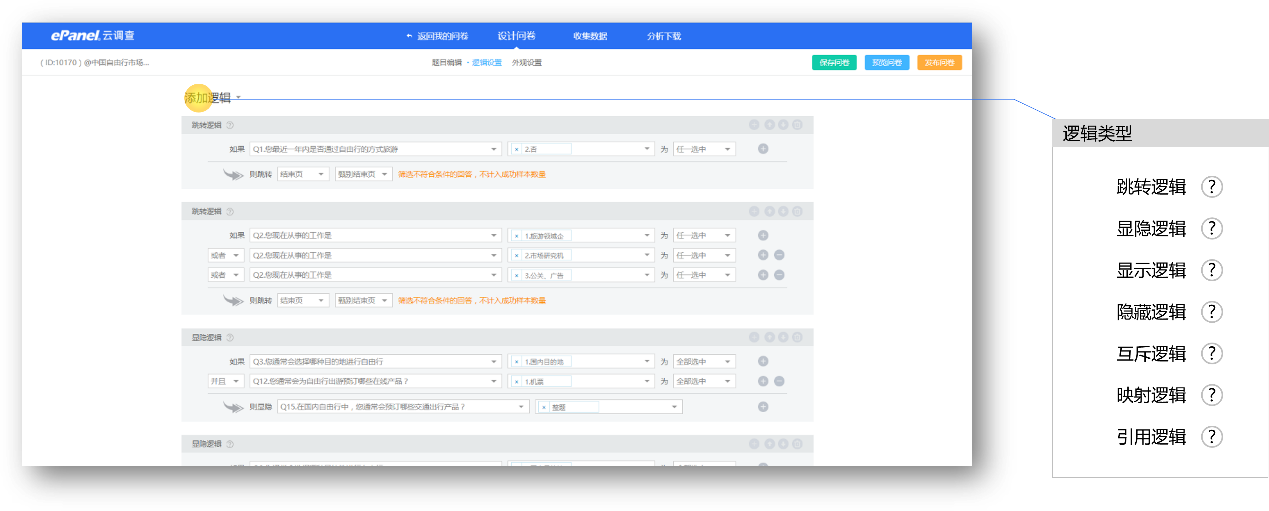Screen dimensions: 1269x511
Task: Open the Q1 question dropdown
Action: point(375,149)
